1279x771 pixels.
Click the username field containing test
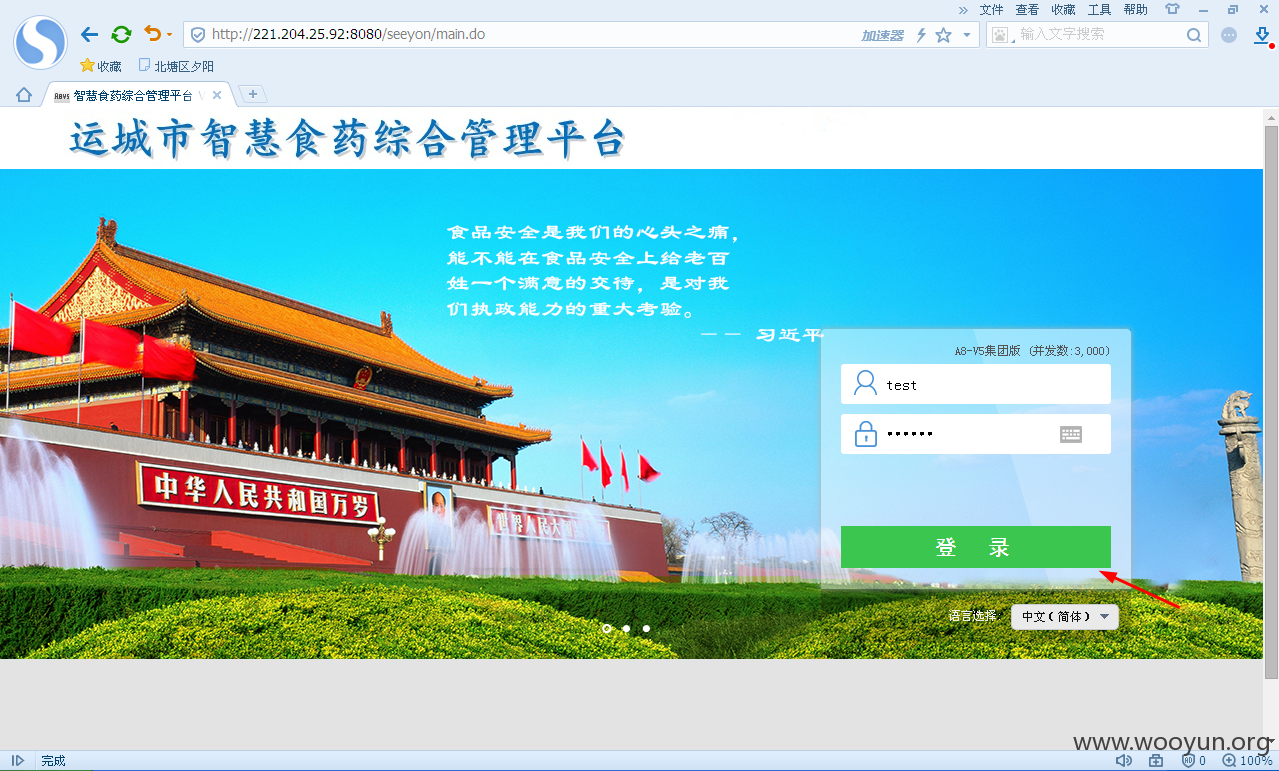pos(975,384)
